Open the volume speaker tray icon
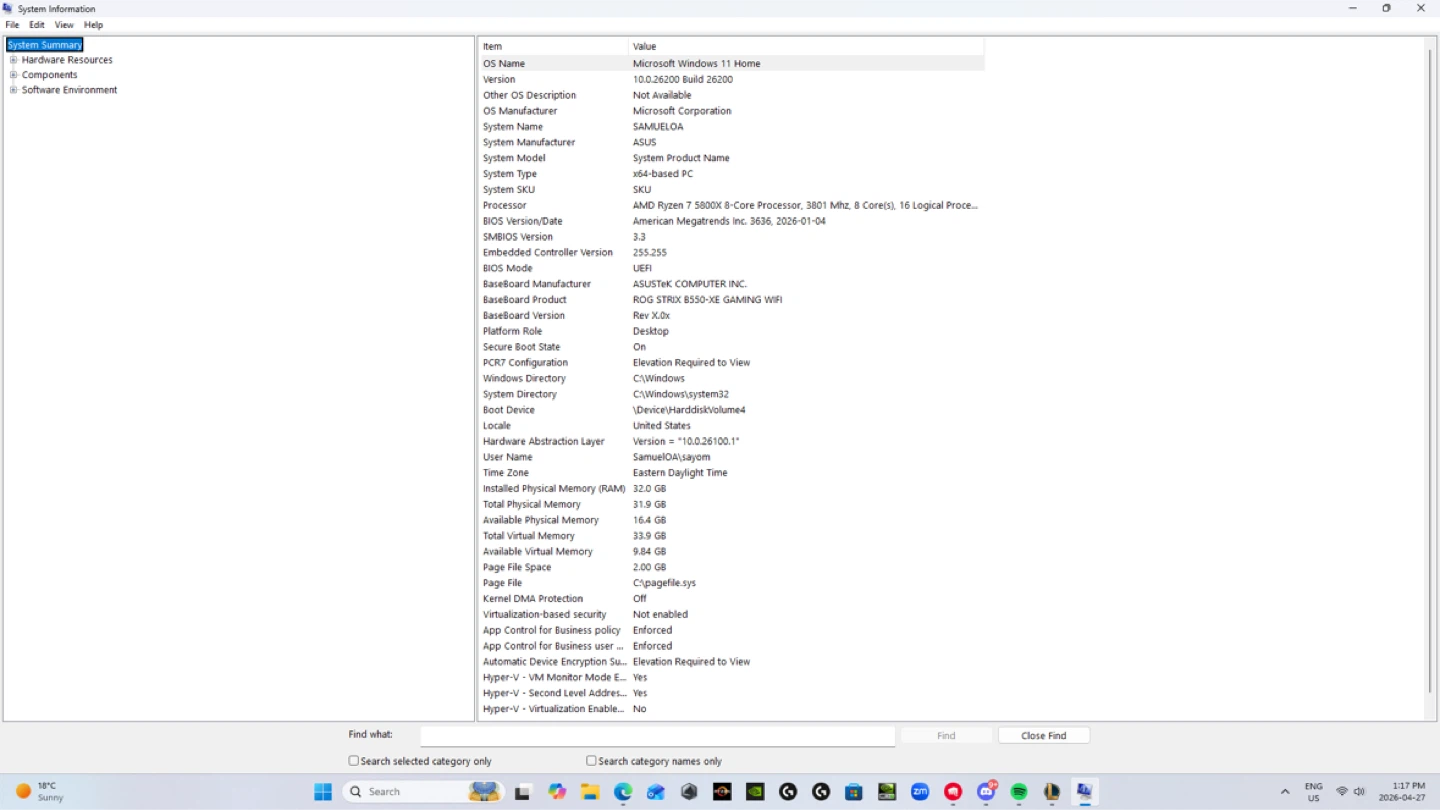This screenshot has width=1440, height=810. 1359,792
